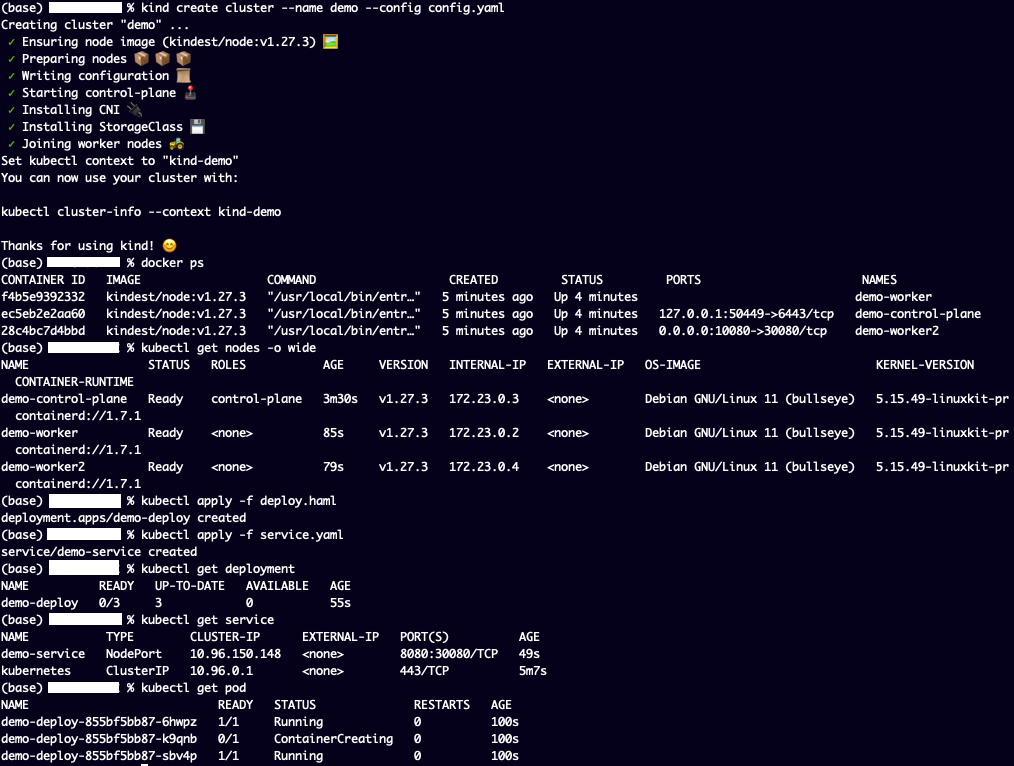This screenshot has width=1014, height=766.
Task: Click the 0.0.0.0:10080->30080/tcp port mapping
Action: [x=743, y=331]
